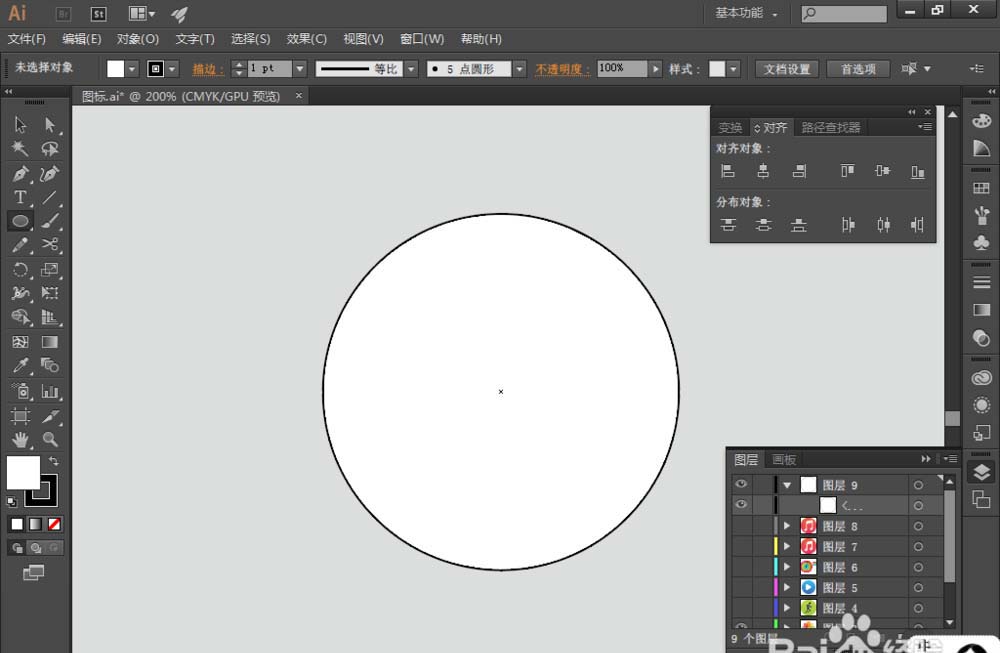1000x653 pixels.
Task: Show 图层 8 via visibility box
Action: pos(741,526)
